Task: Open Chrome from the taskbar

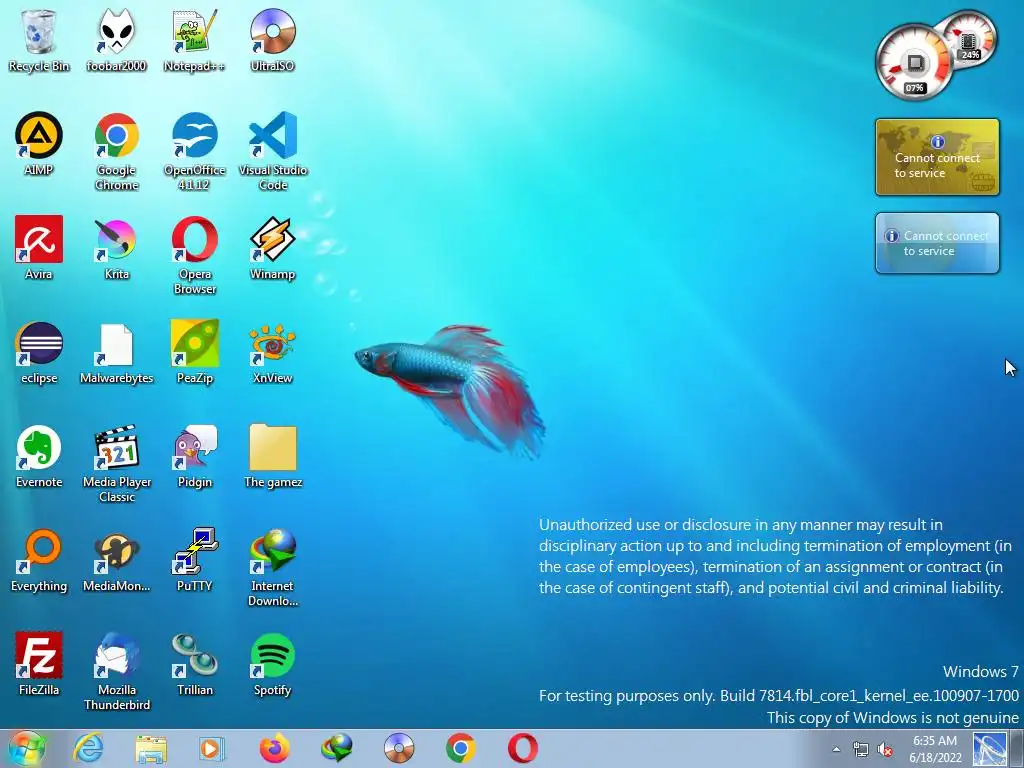Action: pyautogui.click(x=461, y=748)
